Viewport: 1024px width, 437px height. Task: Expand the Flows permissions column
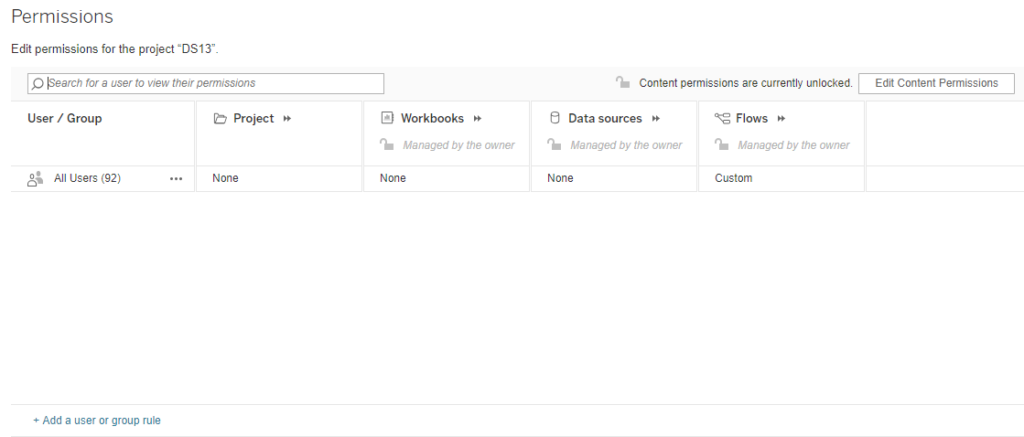click(x=781, y=119)
